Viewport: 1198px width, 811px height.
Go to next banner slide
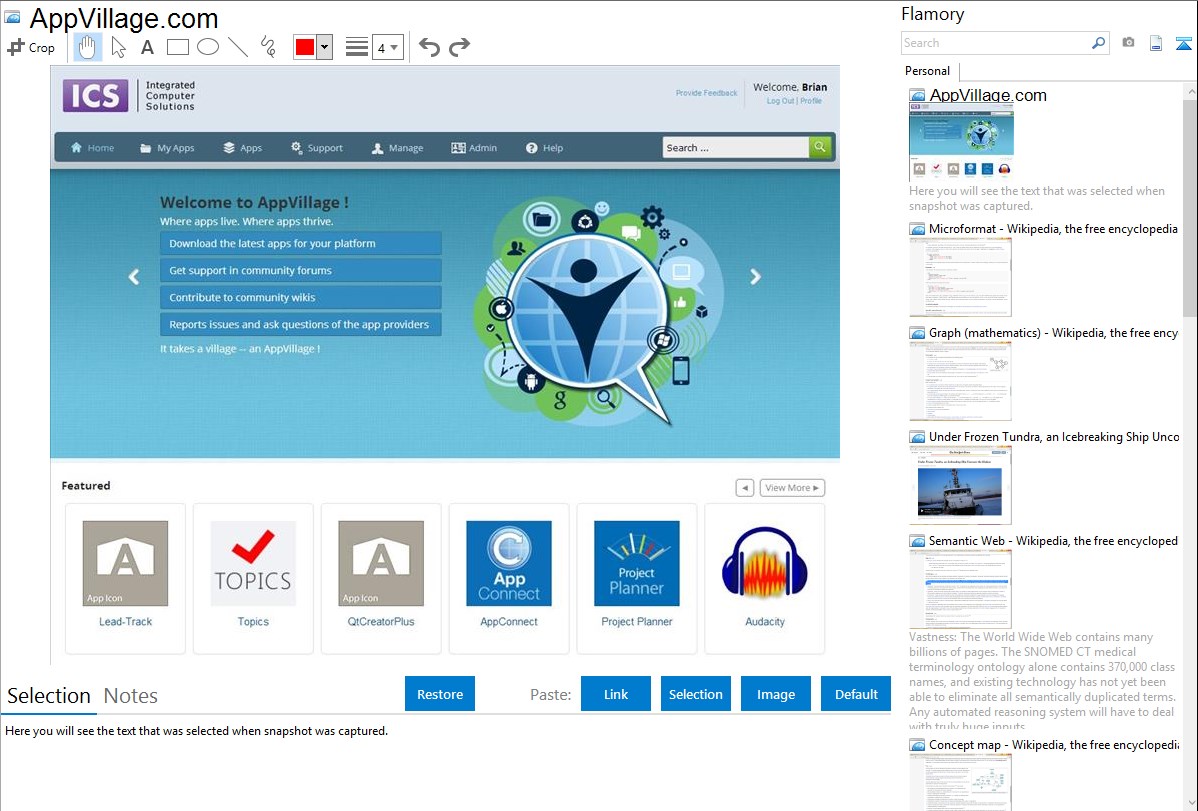(x=755, y=277)
